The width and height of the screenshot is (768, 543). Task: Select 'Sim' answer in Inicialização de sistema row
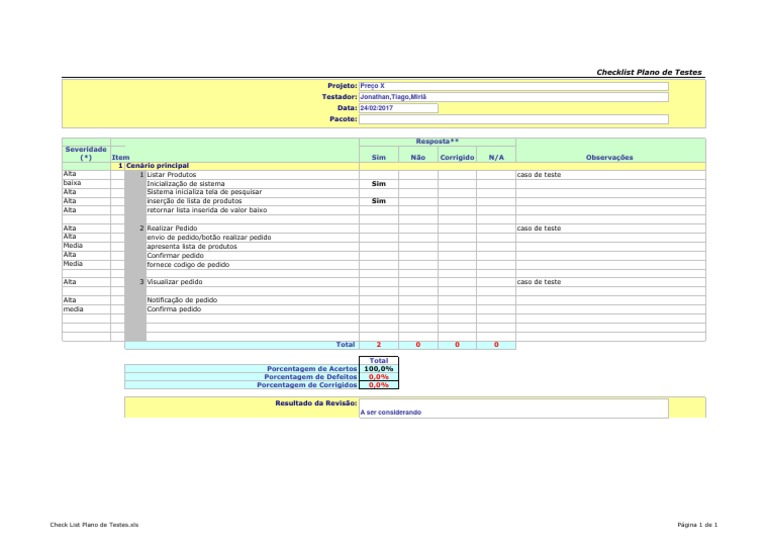379,184
